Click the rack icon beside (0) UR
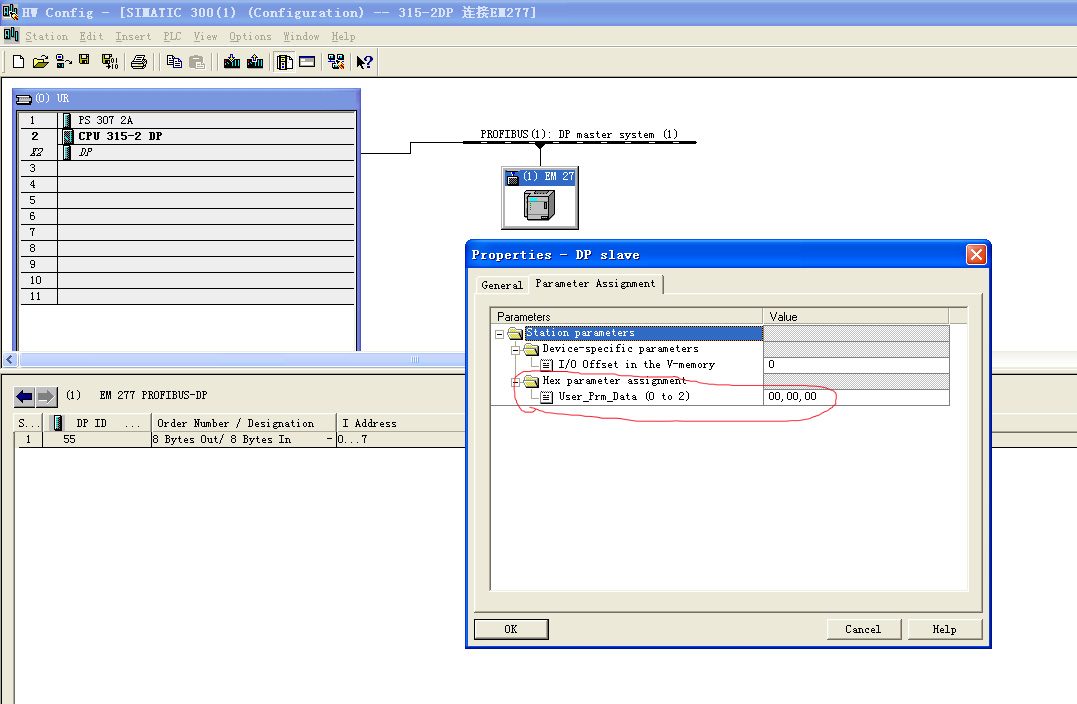The image size is (1077, 704). 24,99
